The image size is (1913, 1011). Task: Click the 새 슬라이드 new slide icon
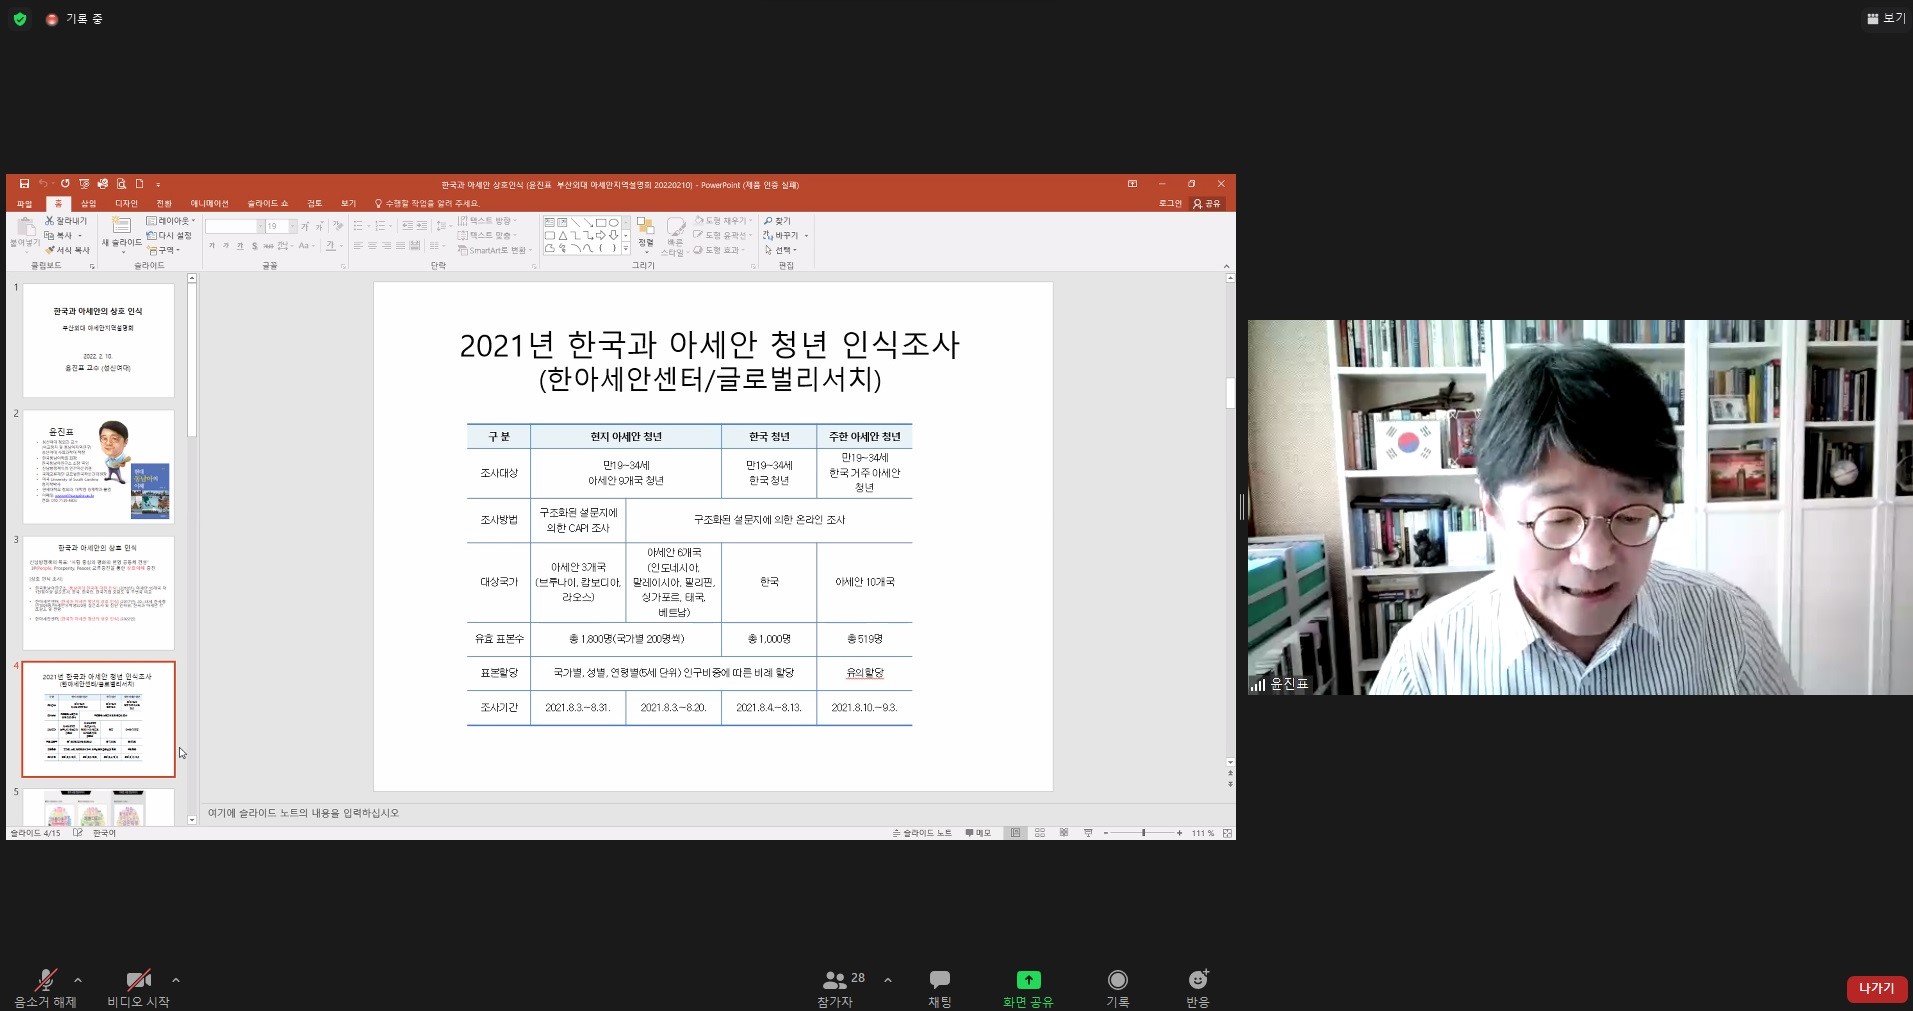(121, 227)
